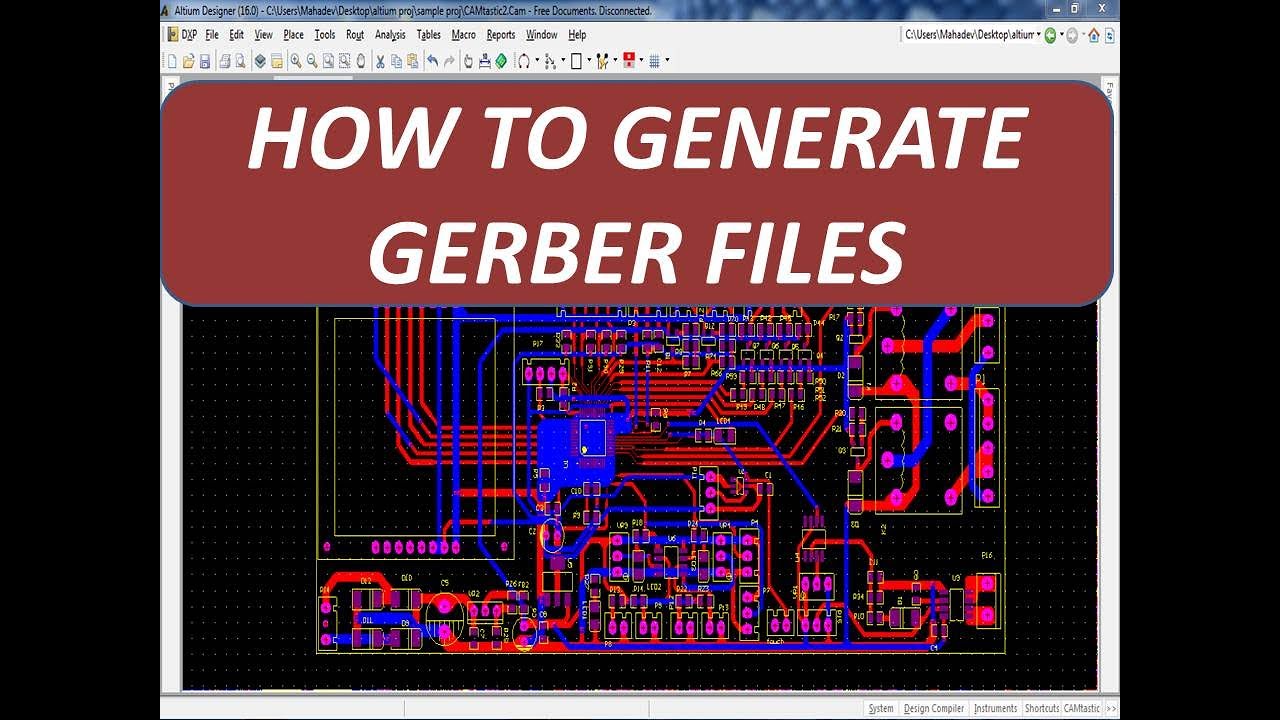Screen dimensions: 1280x720
Task: Click the hand pan tool icon
Action: tap(468, 61)
